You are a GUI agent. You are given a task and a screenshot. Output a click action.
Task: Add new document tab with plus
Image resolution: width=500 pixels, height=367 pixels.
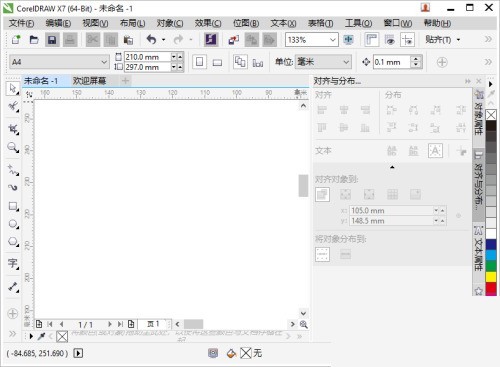pos(125,80)
